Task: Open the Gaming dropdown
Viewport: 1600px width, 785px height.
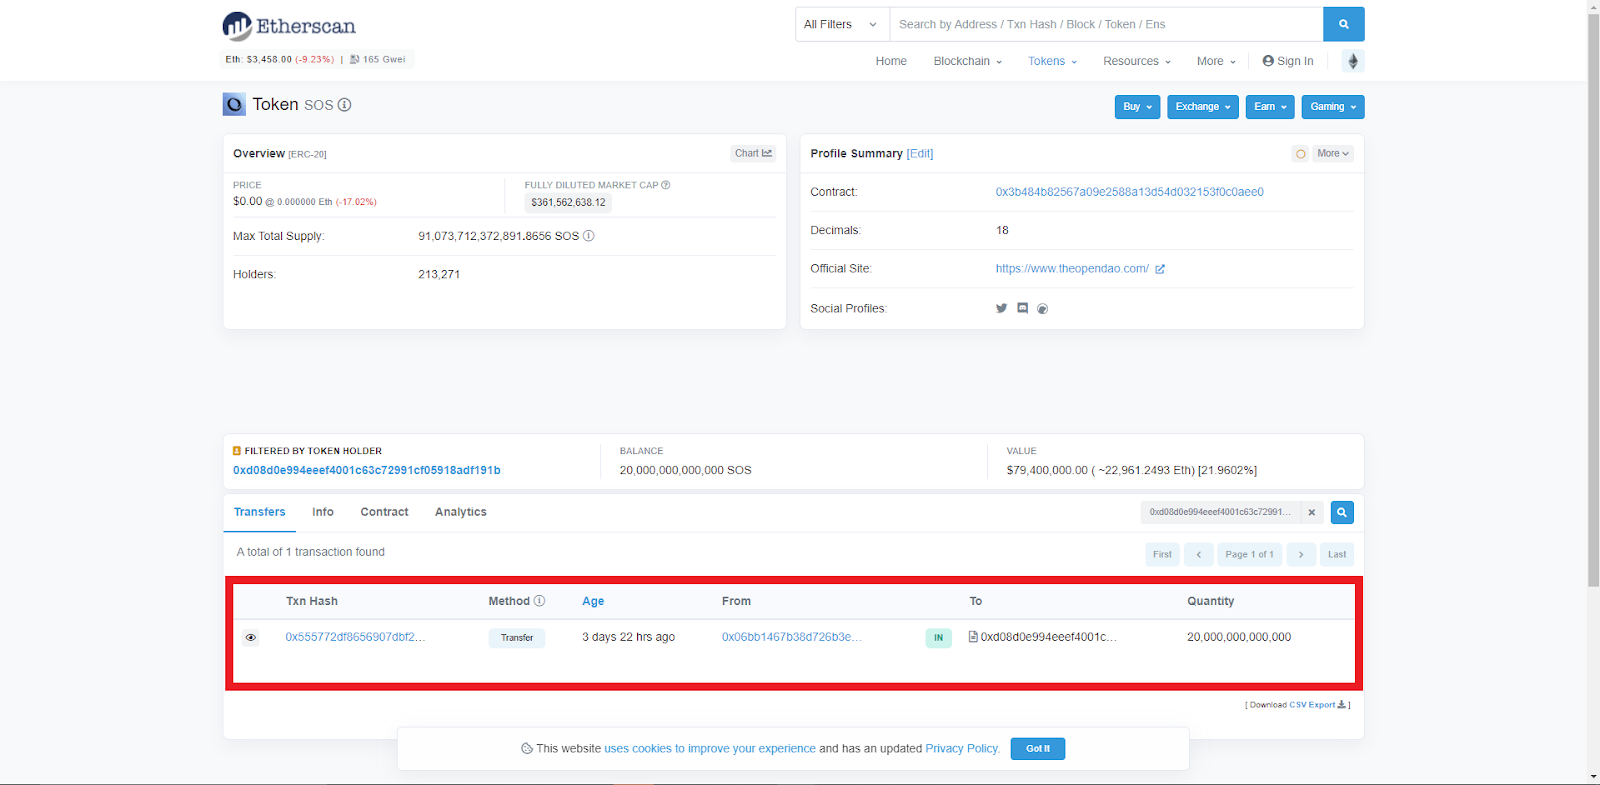Action: point(1333,107)
